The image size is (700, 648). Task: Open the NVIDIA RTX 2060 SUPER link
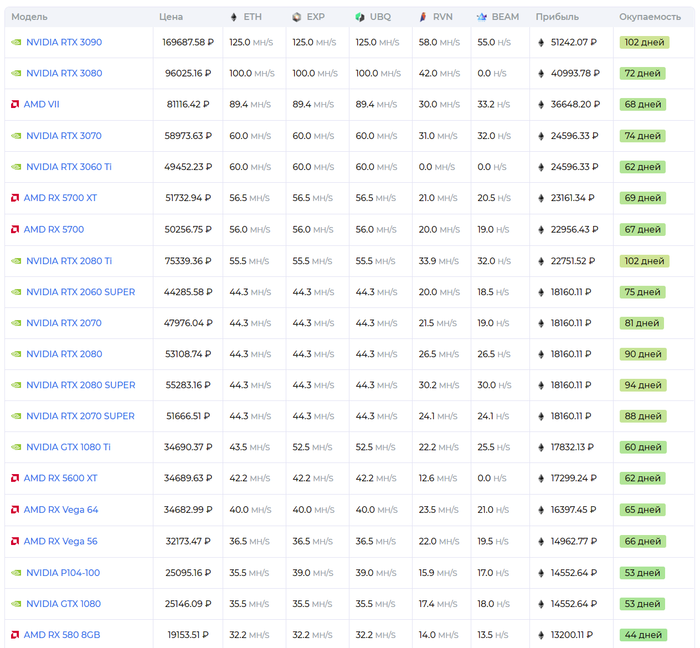[x=80, y=292]
